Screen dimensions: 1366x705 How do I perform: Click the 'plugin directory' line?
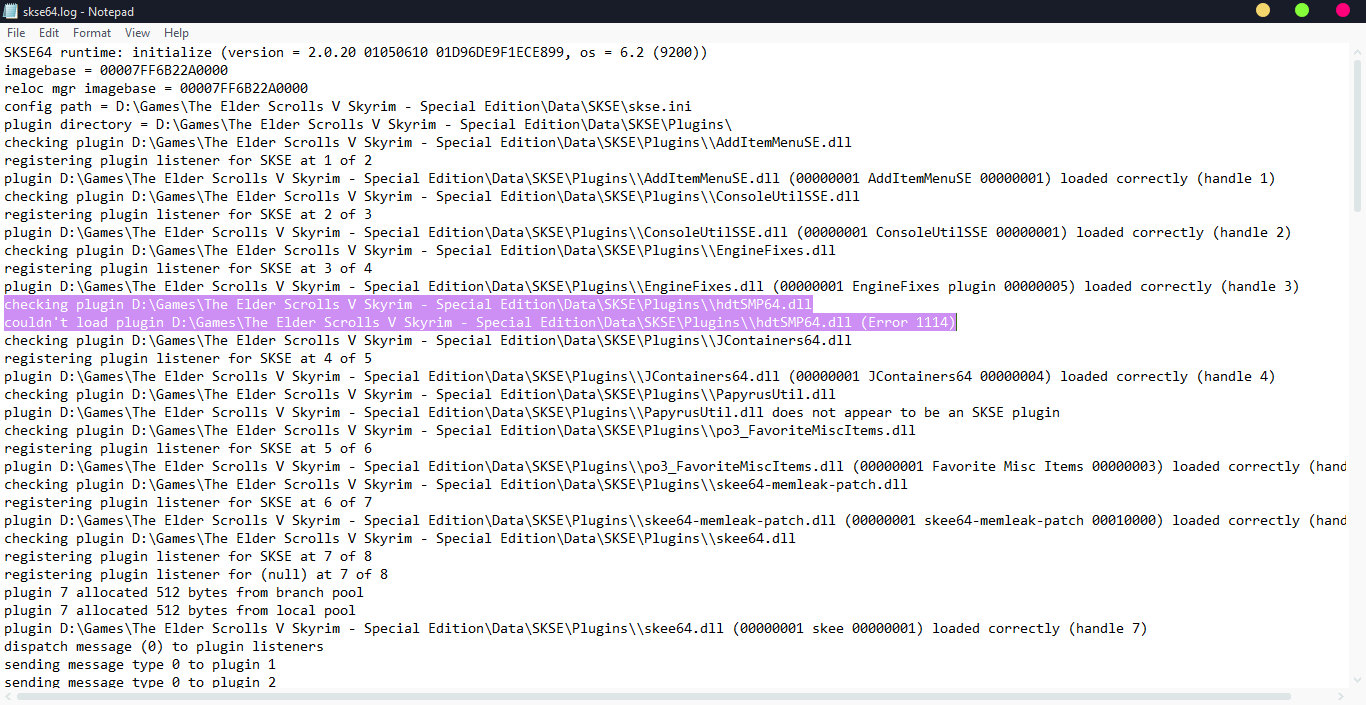pyautogui.click(x=368, y=124)
